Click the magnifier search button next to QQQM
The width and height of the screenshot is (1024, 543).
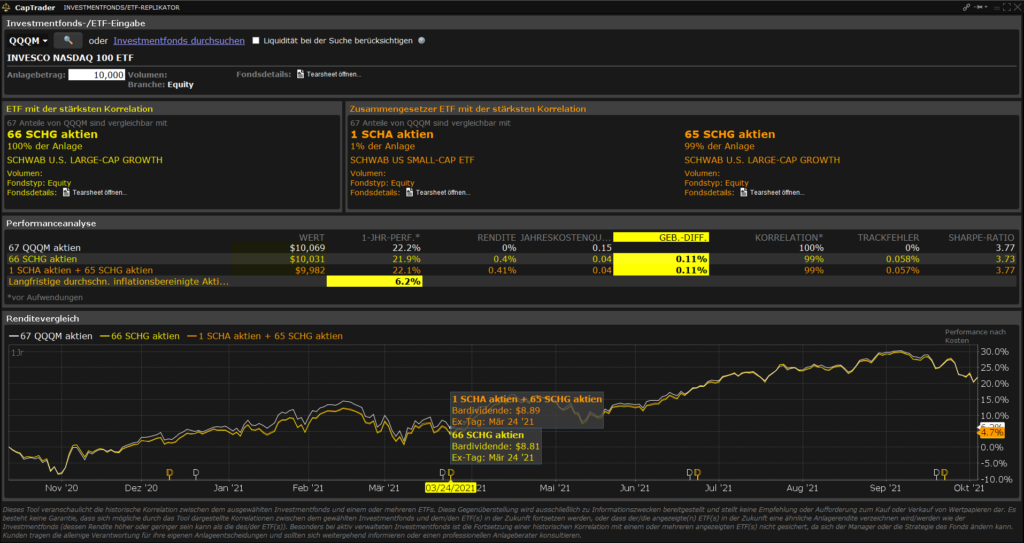click(x=68, y=41)
